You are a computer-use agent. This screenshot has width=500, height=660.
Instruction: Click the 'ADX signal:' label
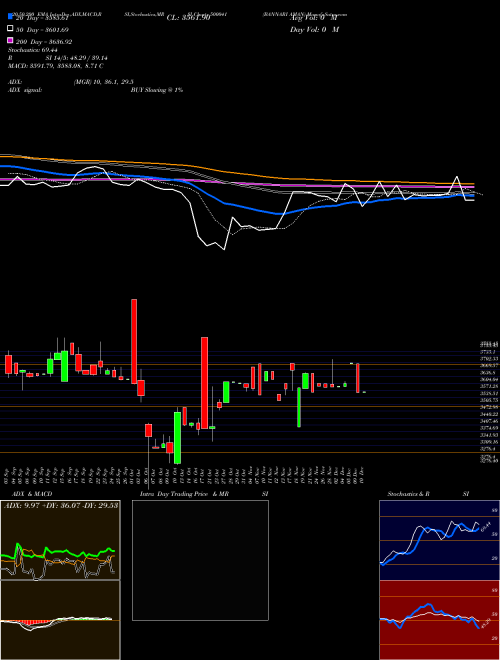pyautogui.click(x=25, y=90)
